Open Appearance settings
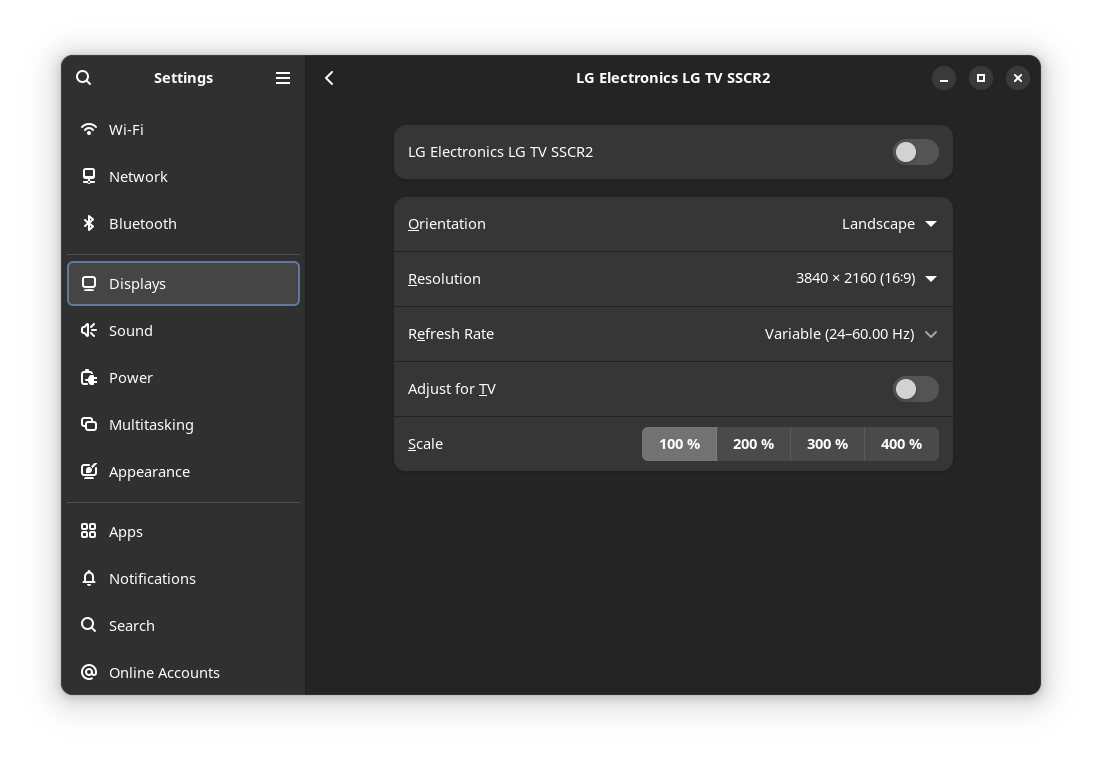1102x762 pixels. (183, 472)
